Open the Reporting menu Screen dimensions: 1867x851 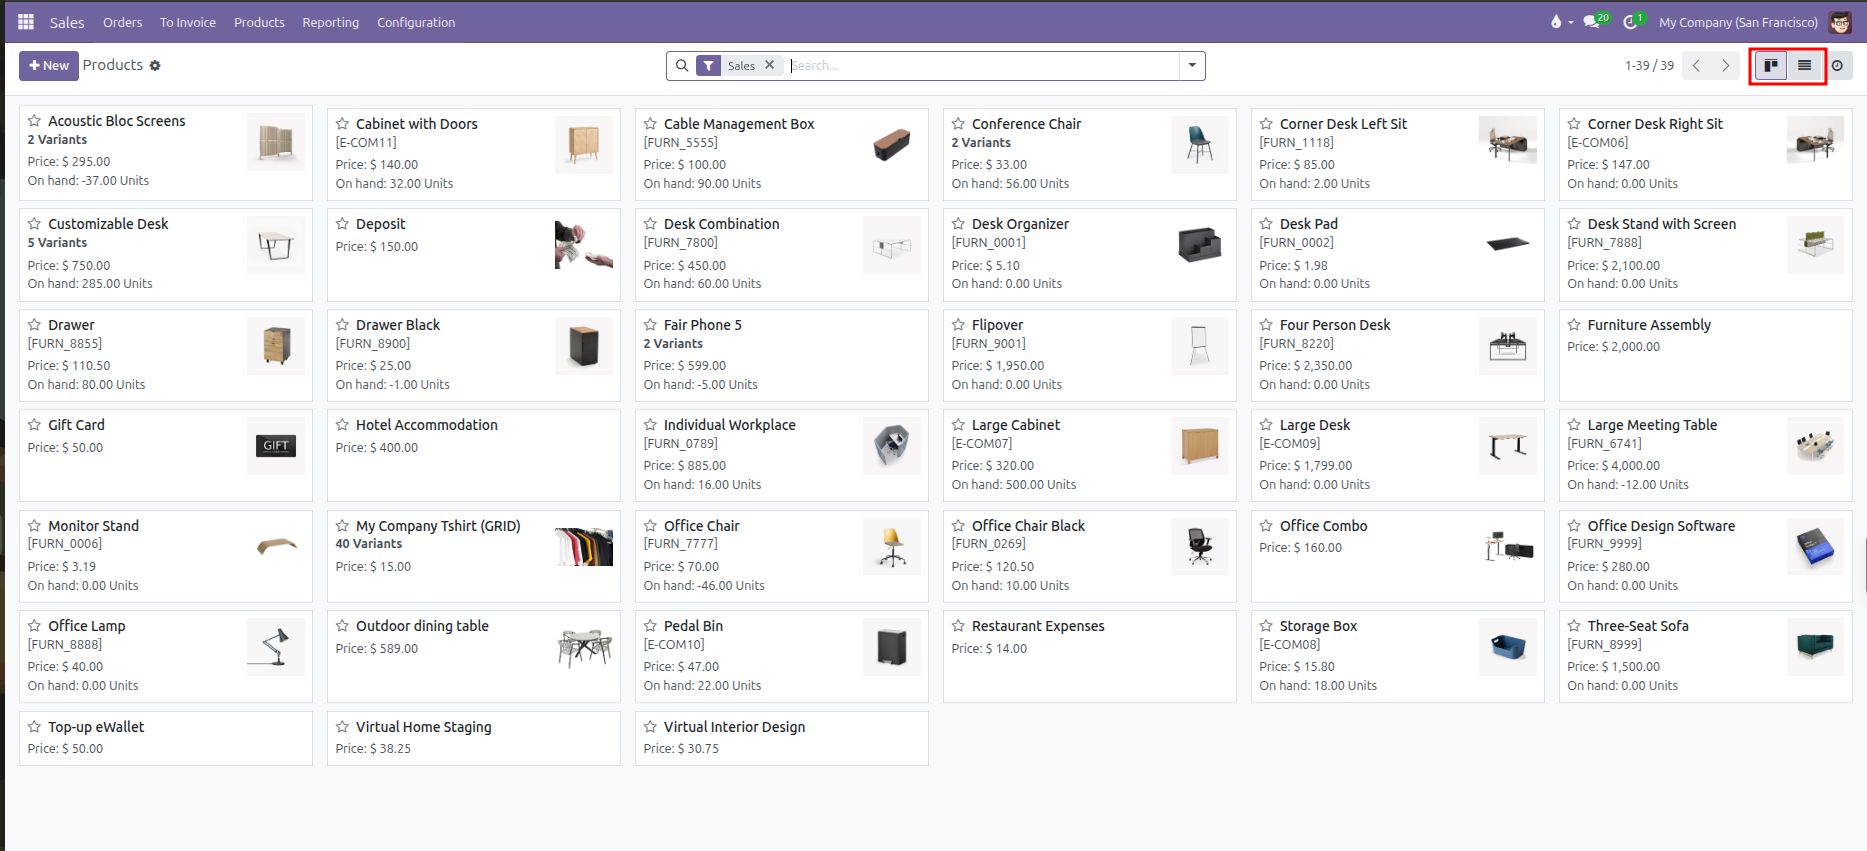(330, 22)
